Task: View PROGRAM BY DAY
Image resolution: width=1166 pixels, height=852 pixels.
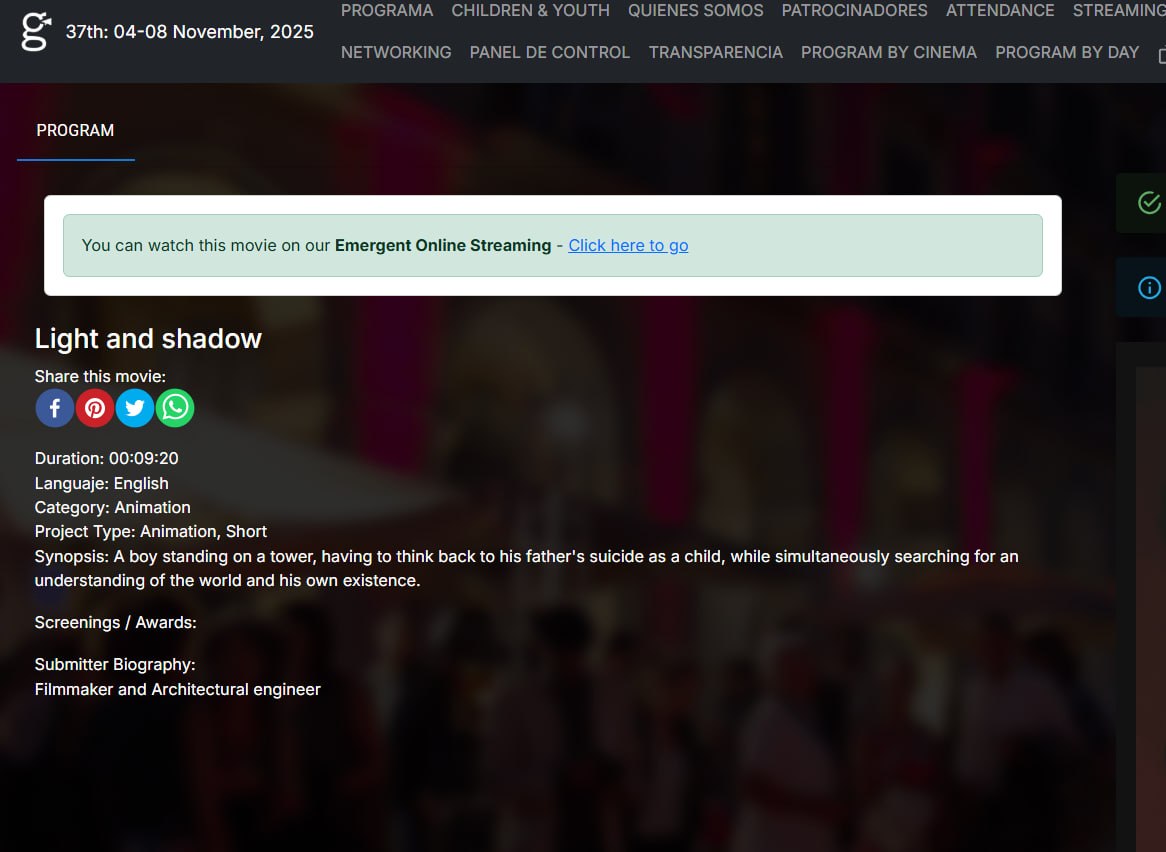Action: click(1067, 52)
